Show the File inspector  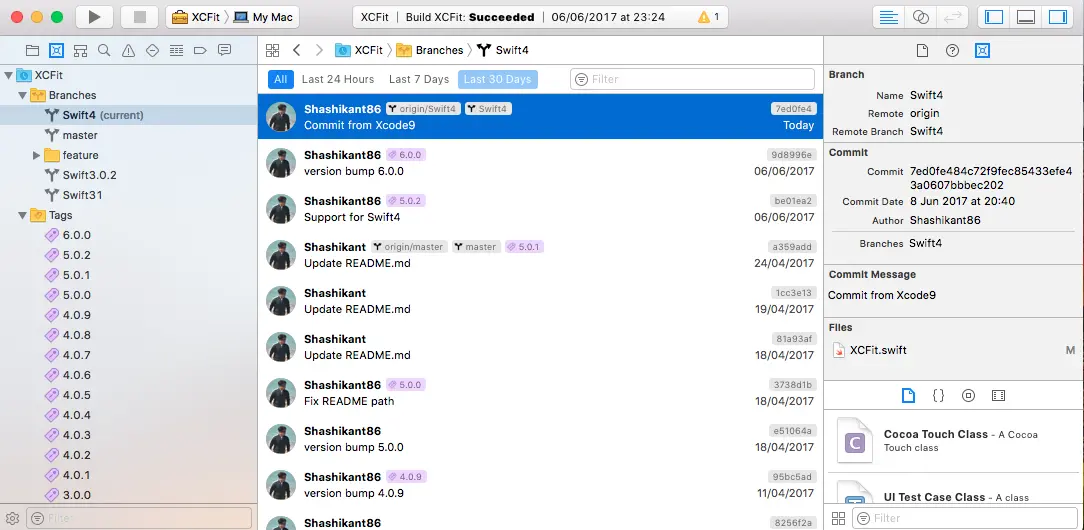pos(922,50)
